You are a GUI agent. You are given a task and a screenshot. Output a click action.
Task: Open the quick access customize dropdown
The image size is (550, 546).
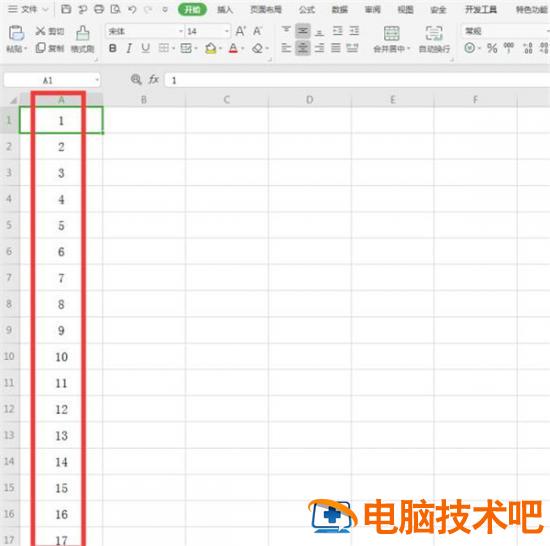pyautogui.click(x=165, y=9)
